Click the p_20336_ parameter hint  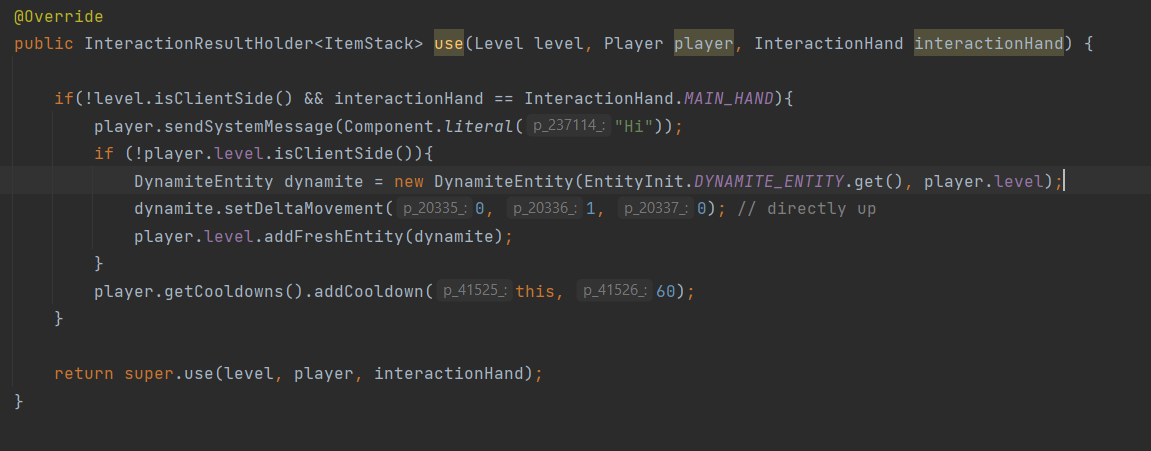click(x=543, y=209)
